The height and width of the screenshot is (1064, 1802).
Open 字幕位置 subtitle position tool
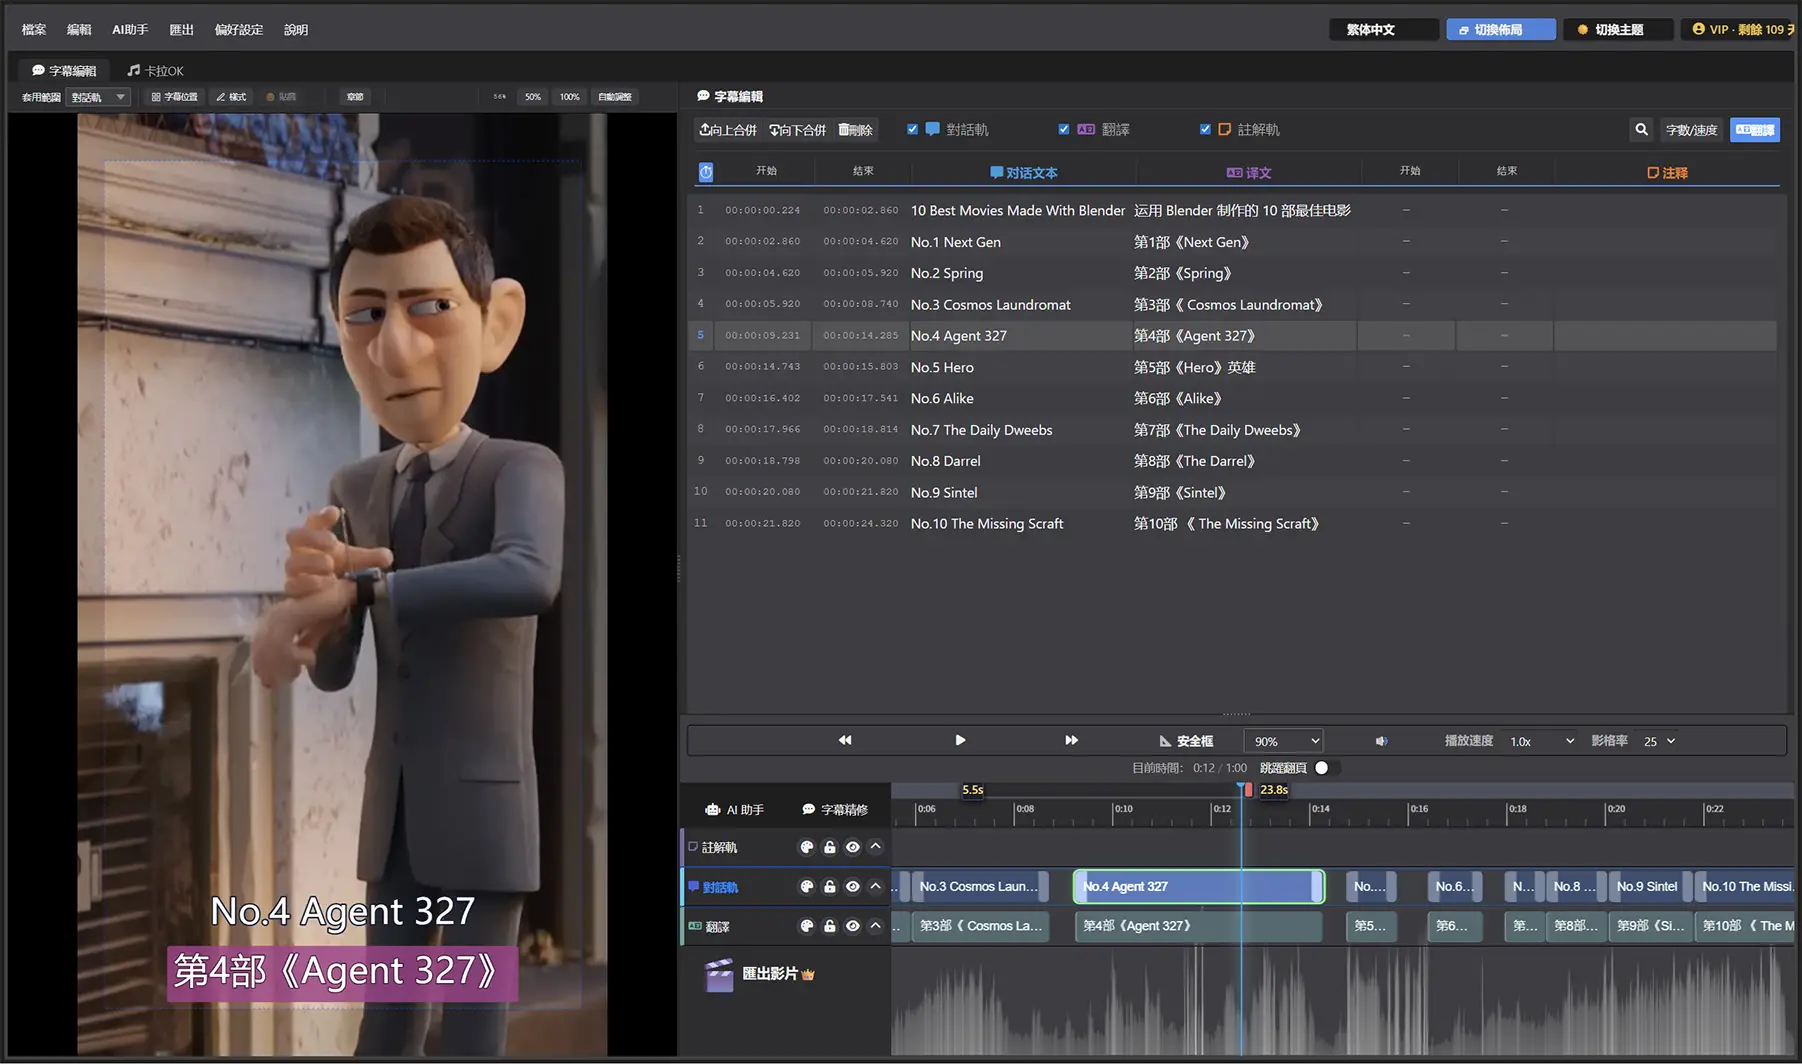[x=175, y=97]
